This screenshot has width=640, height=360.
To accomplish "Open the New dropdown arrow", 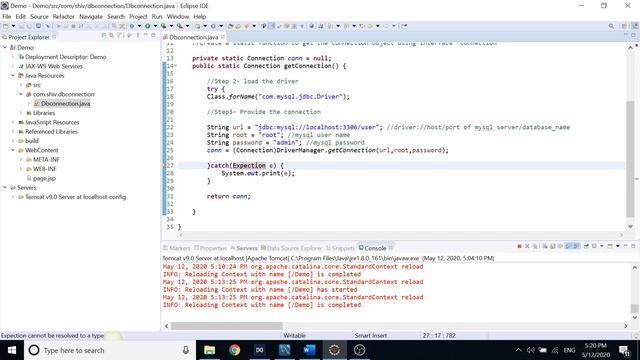I will coord(13,26).
